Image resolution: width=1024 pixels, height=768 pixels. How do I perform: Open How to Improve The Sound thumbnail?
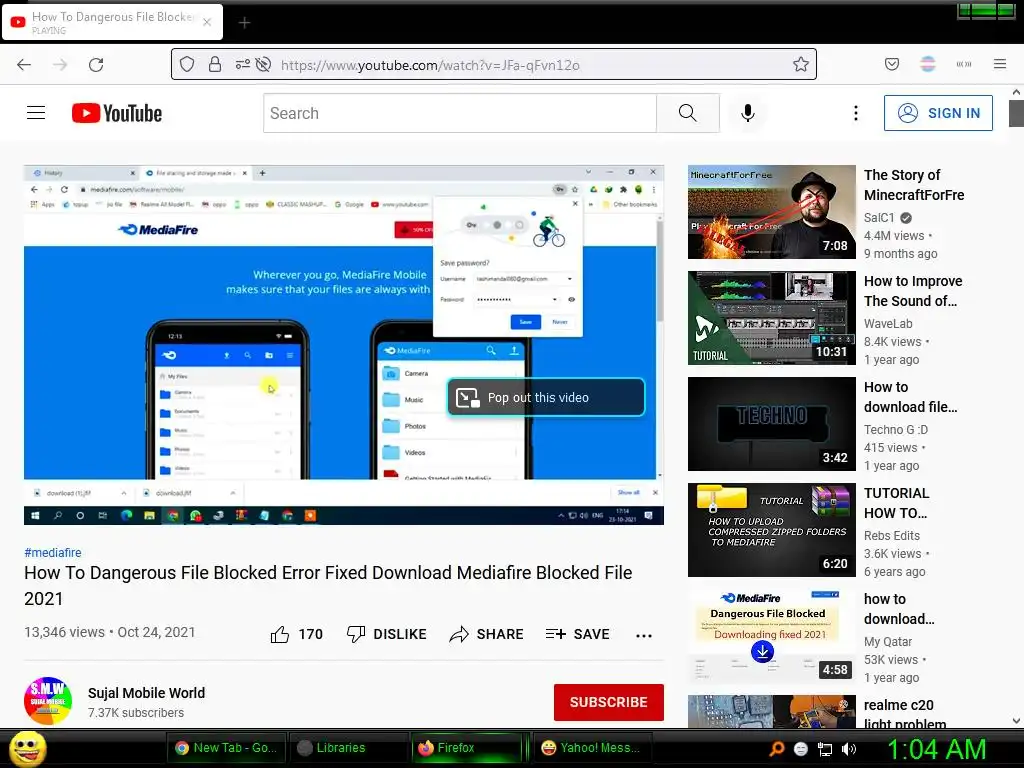[x=771, y=317]
